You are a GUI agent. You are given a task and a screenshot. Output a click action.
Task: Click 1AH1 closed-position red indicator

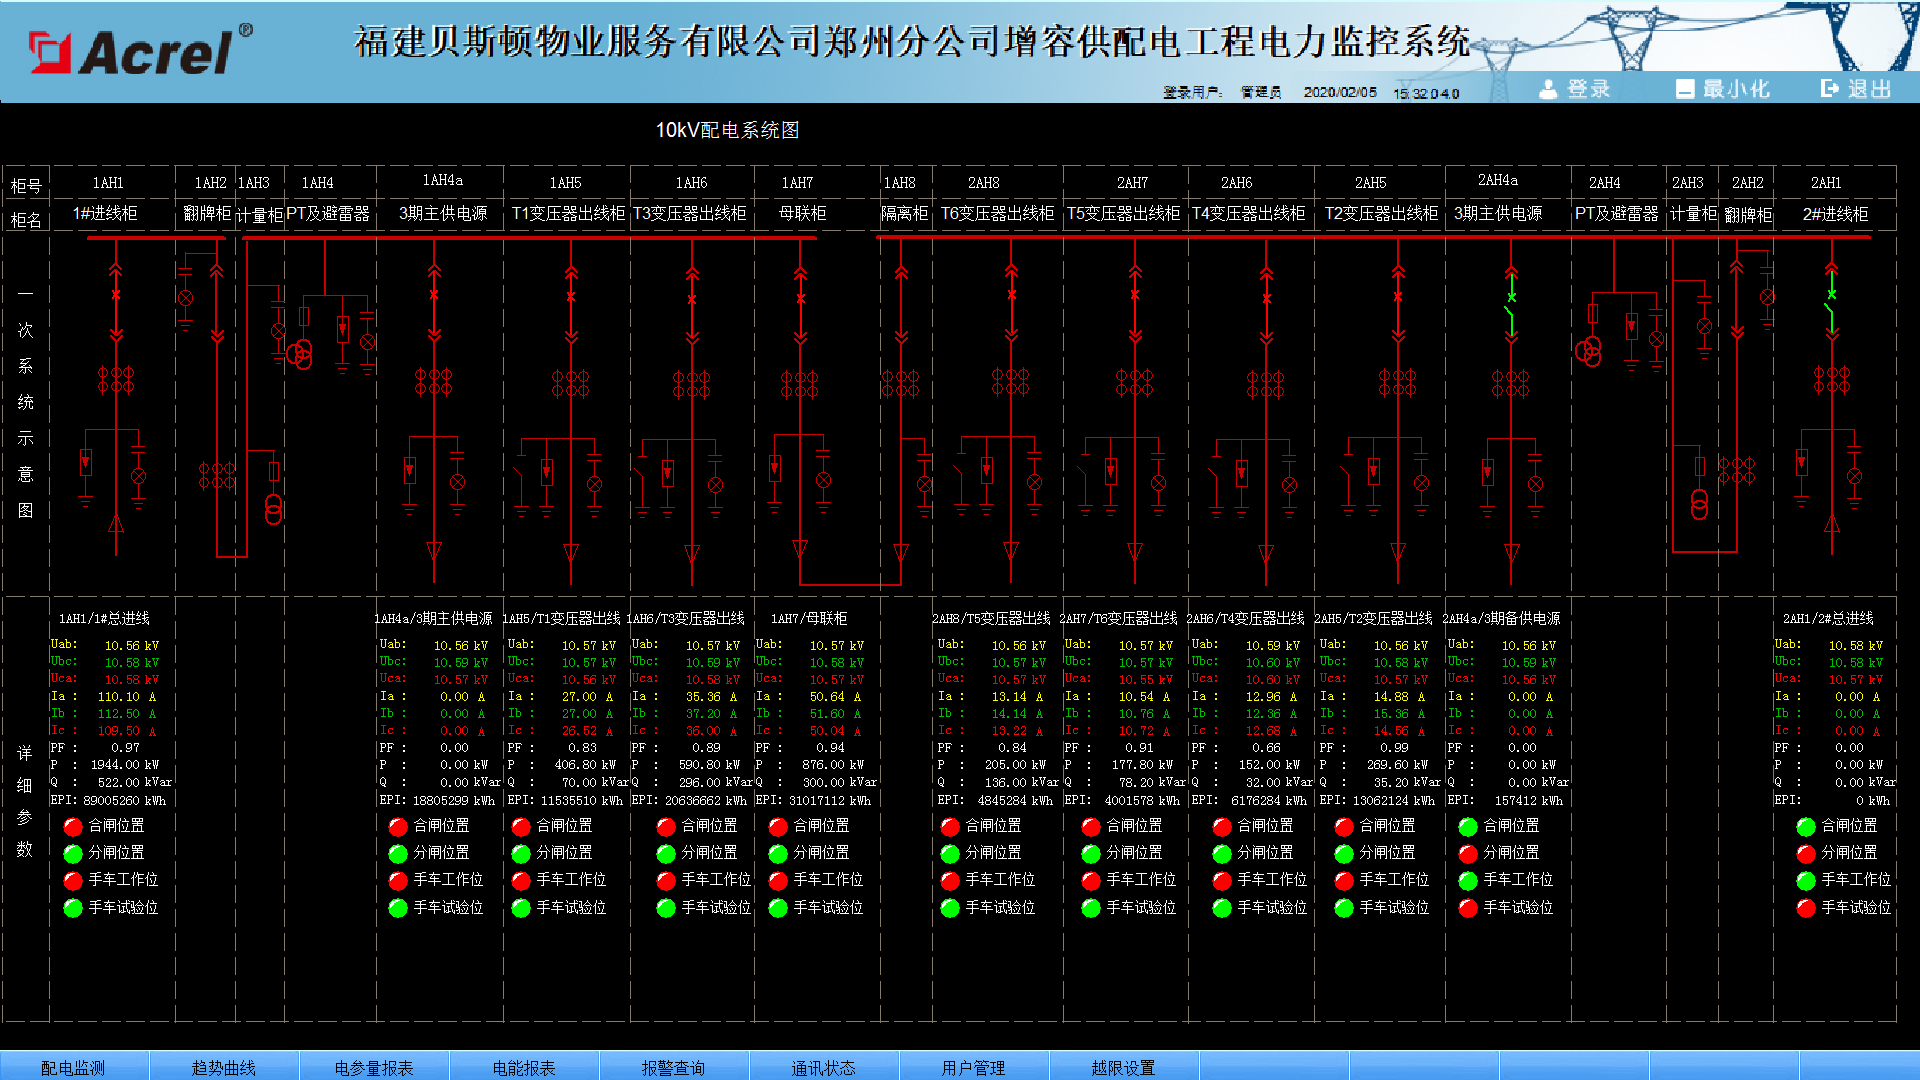click(73, 826)
